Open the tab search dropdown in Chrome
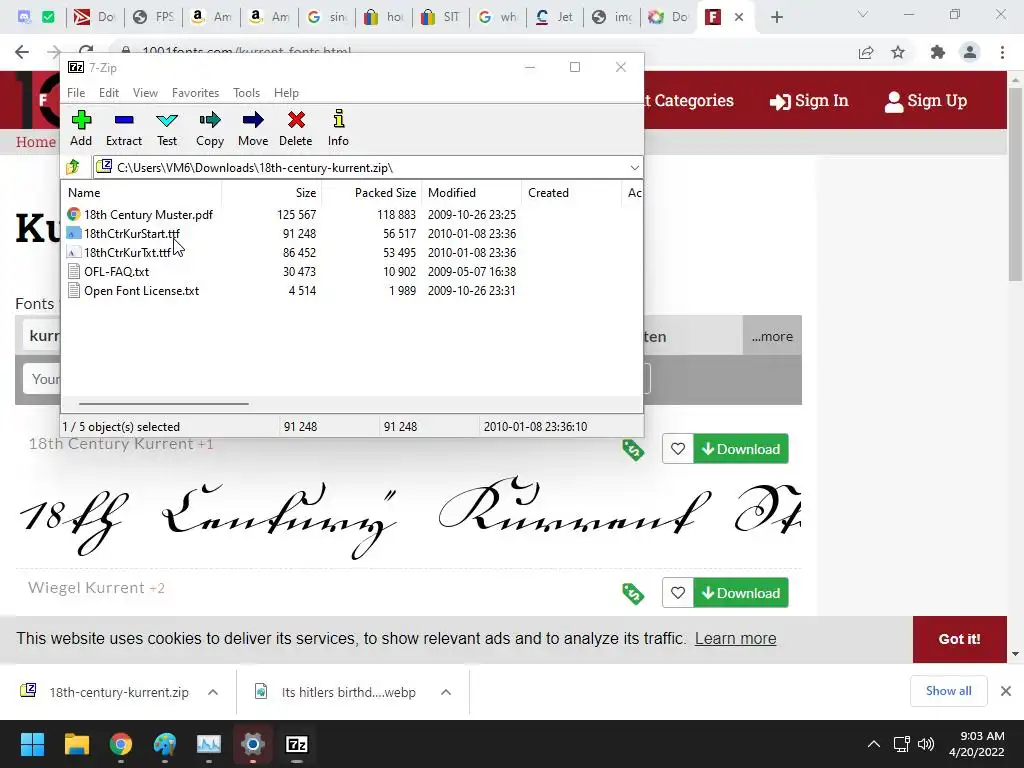This screenshot has height=768, width=1024. [863, 14]
